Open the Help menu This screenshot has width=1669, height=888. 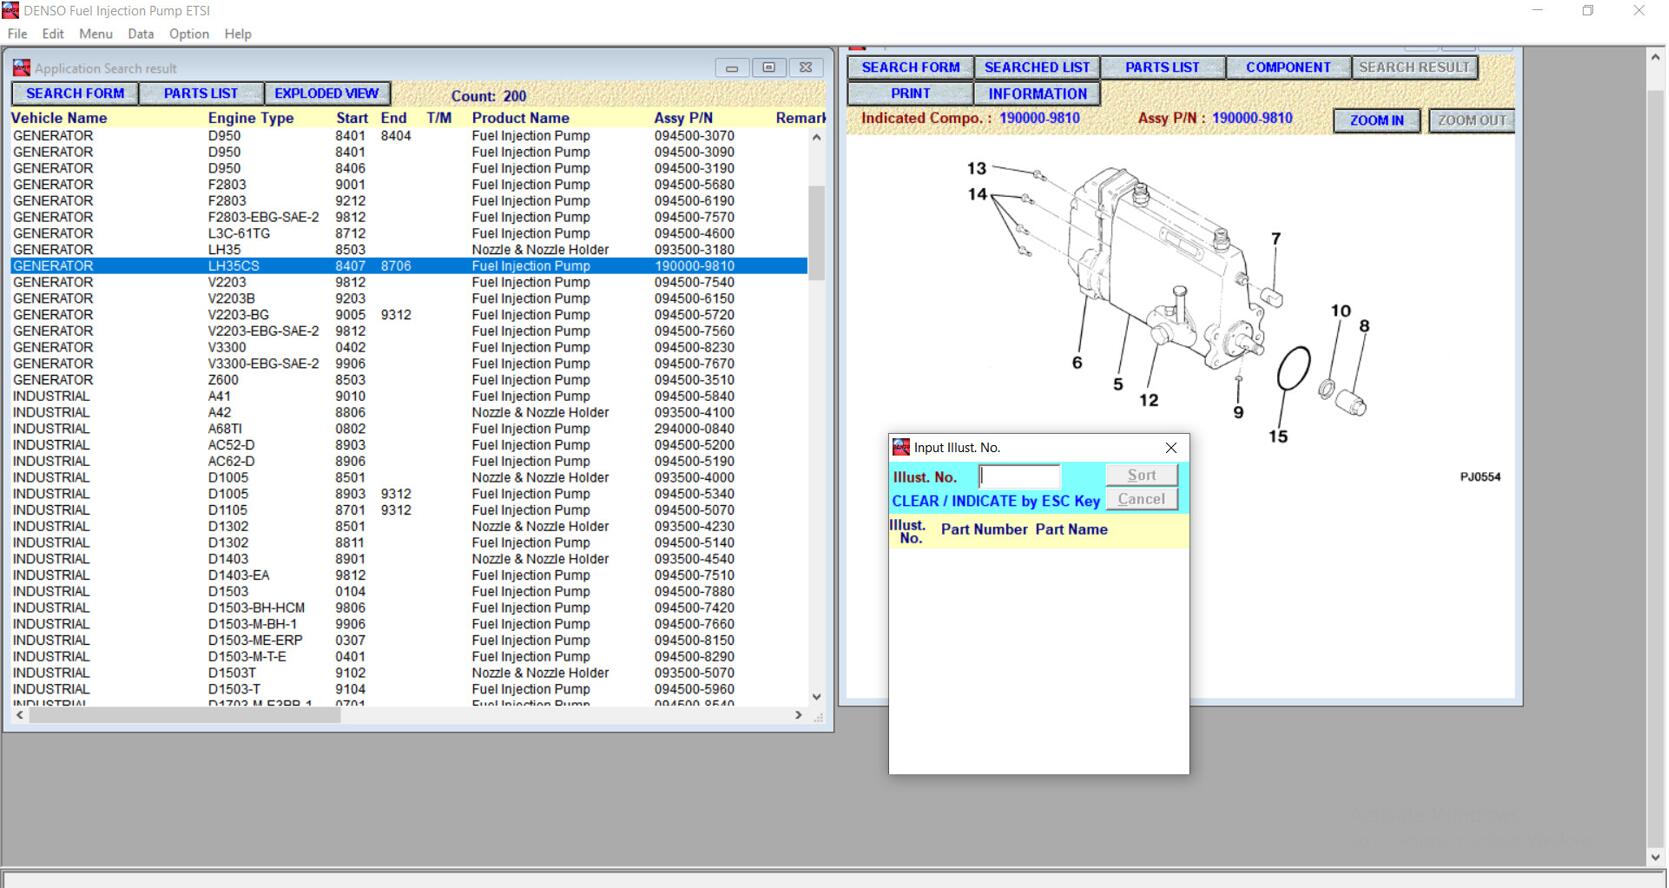coord(238,33)
